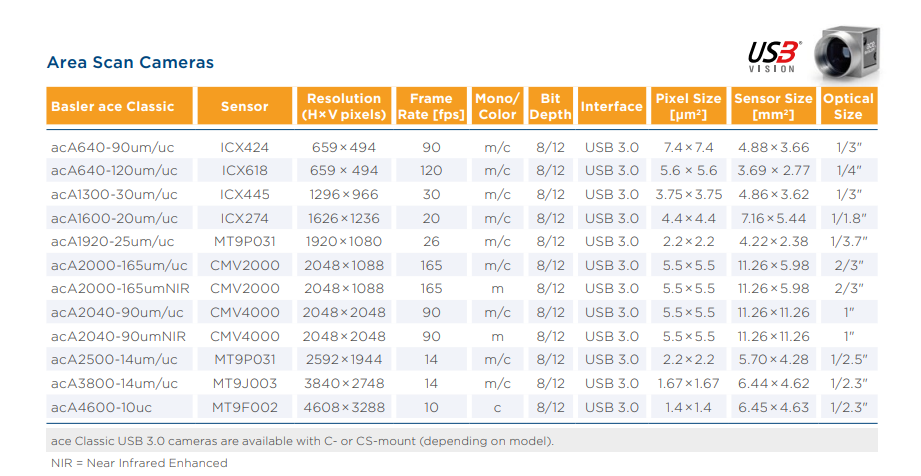Select model acA2000-165umNIR
Screen dimensions: 921x476
[x=120, y=289]
